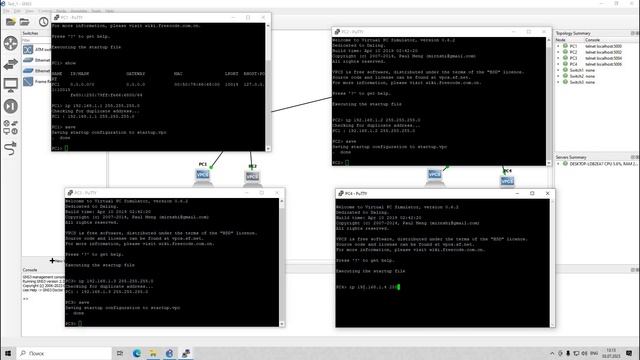
Task: Minimize the PC4 PuTTY window
Action: coord(517,193)
